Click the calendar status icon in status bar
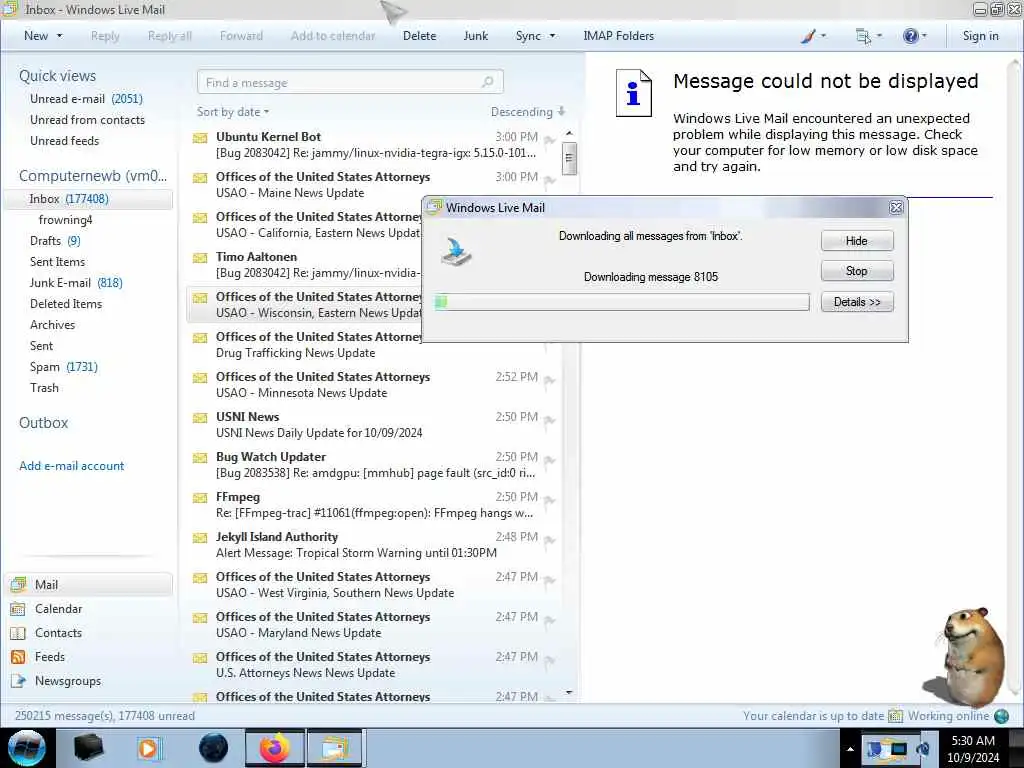1024x768 pixels. point(895,716)
